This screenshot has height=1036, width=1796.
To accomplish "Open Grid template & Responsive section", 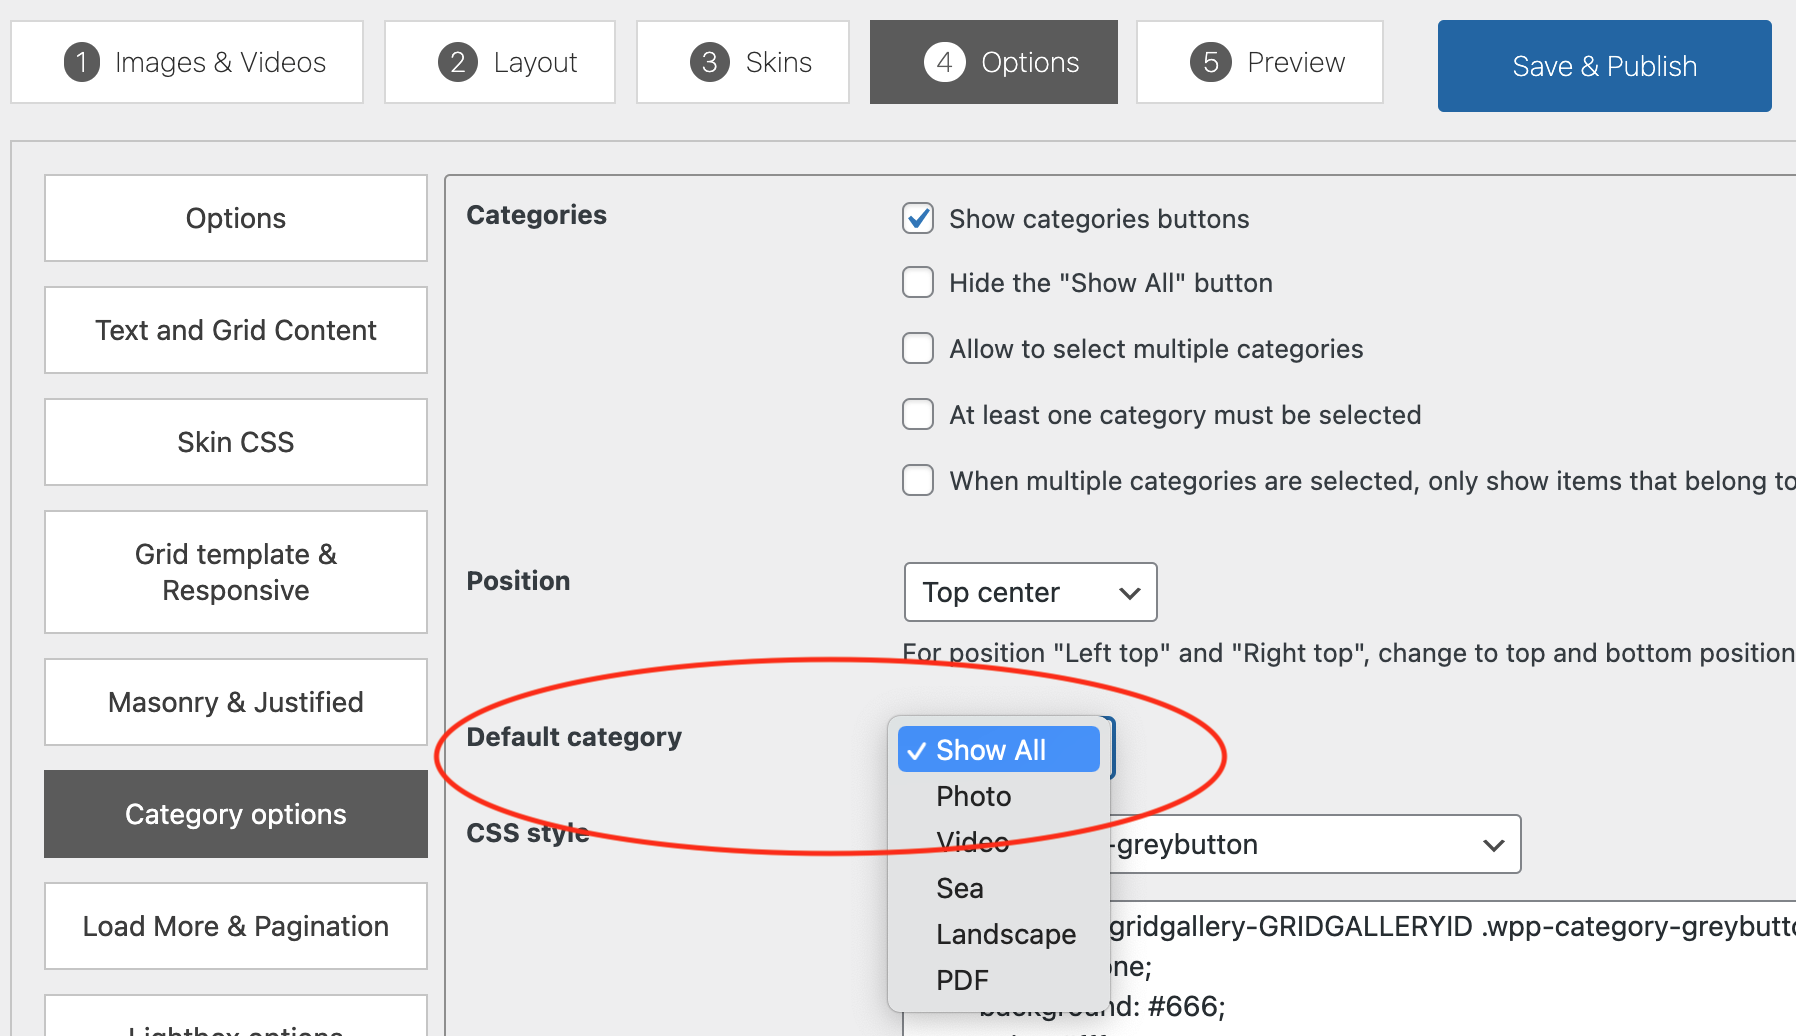I will pyautogui.click(x=236, y=572).
